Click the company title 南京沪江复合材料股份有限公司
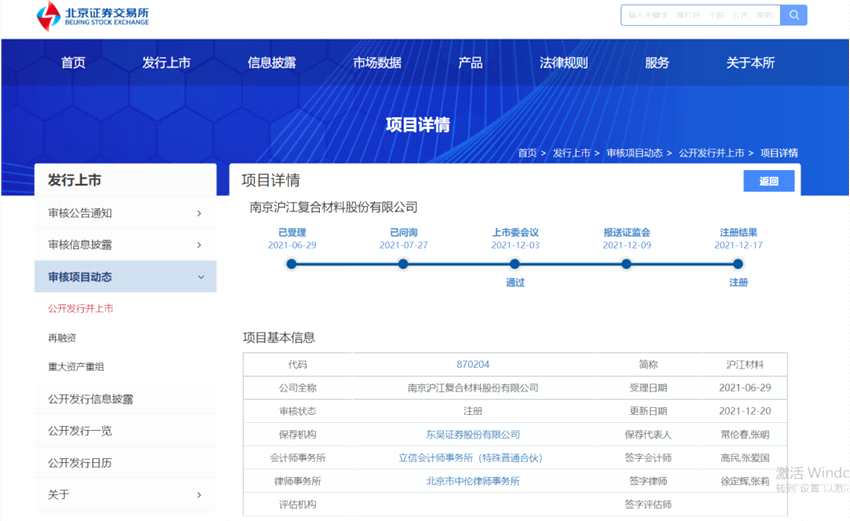The height and width of the screenshot is (521, 850). click(333, 207)
